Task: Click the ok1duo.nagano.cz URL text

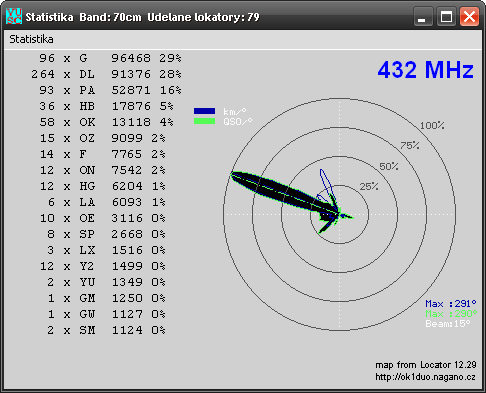Action: (426, 377)
